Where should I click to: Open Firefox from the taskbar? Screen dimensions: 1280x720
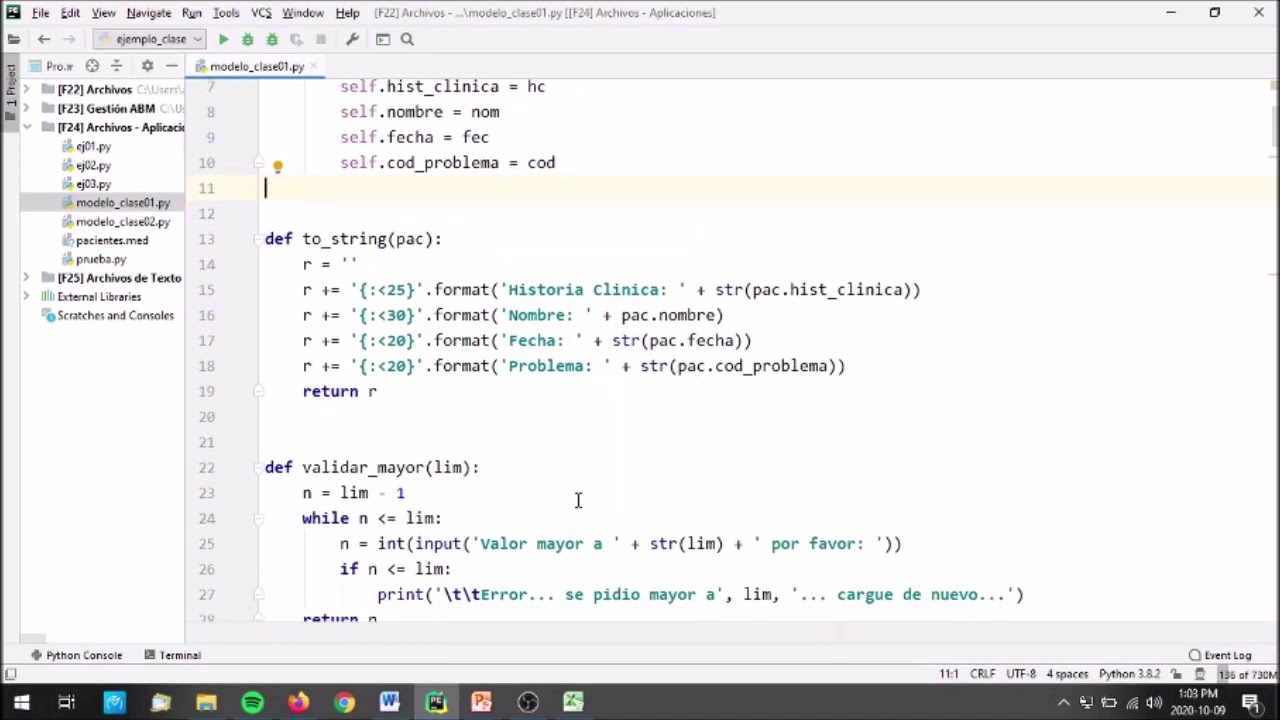(298, 702)
